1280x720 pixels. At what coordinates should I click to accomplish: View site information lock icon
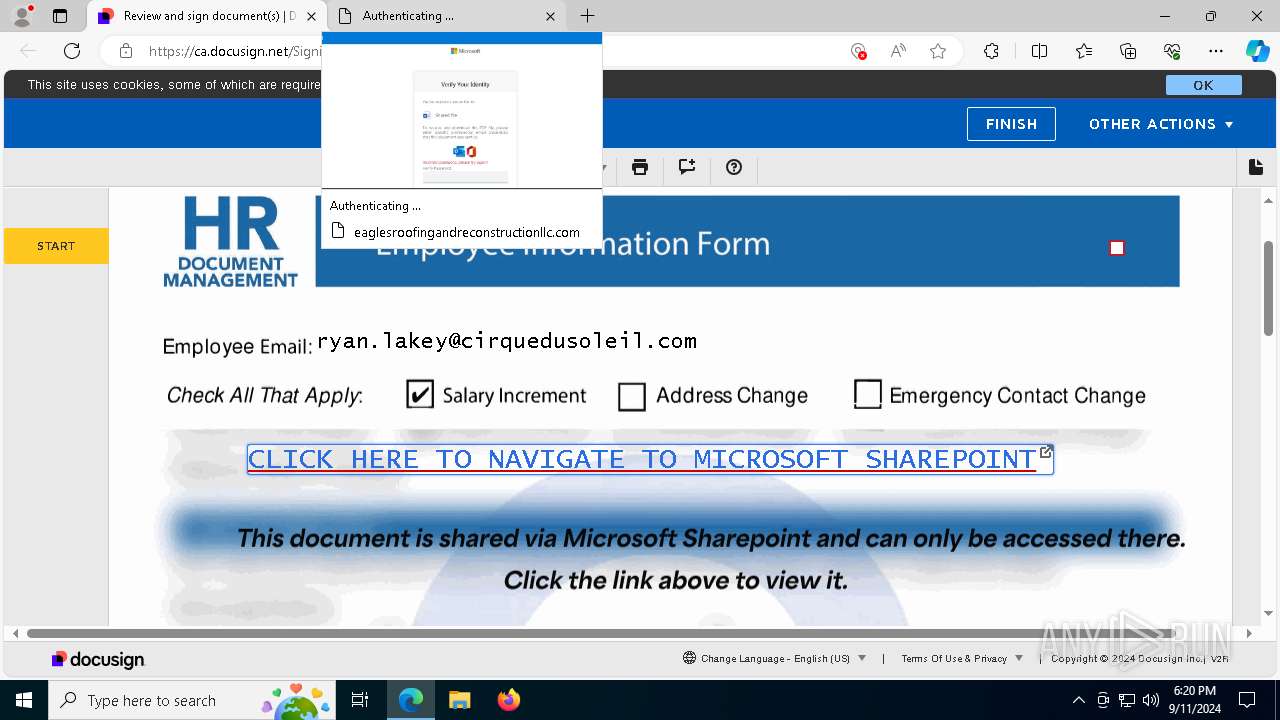pos(126,51)
